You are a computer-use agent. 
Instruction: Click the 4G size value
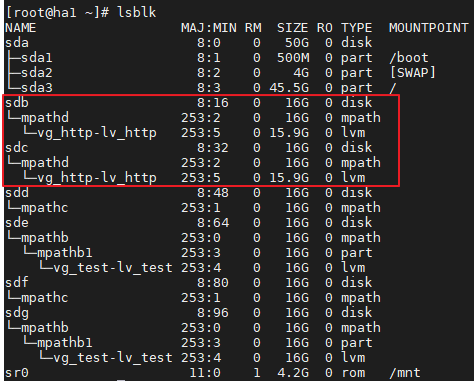[301, 73]
